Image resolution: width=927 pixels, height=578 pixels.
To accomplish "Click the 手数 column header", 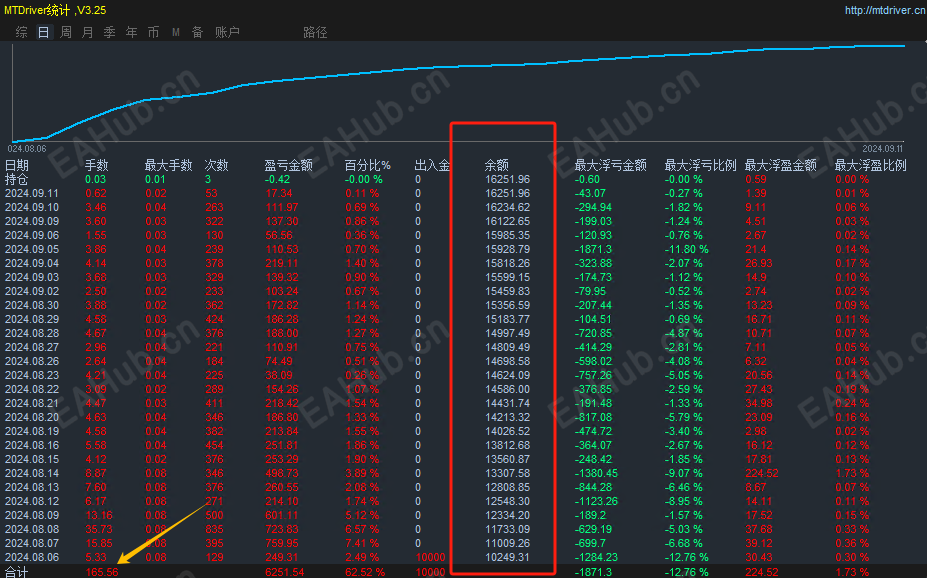I will pyautogui.click(x=96, y=165).
